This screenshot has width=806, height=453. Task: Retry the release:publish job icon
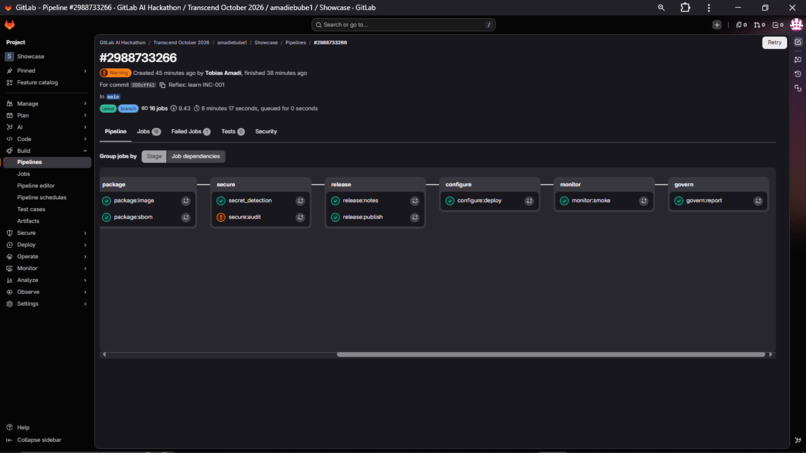tap(415, 218)
